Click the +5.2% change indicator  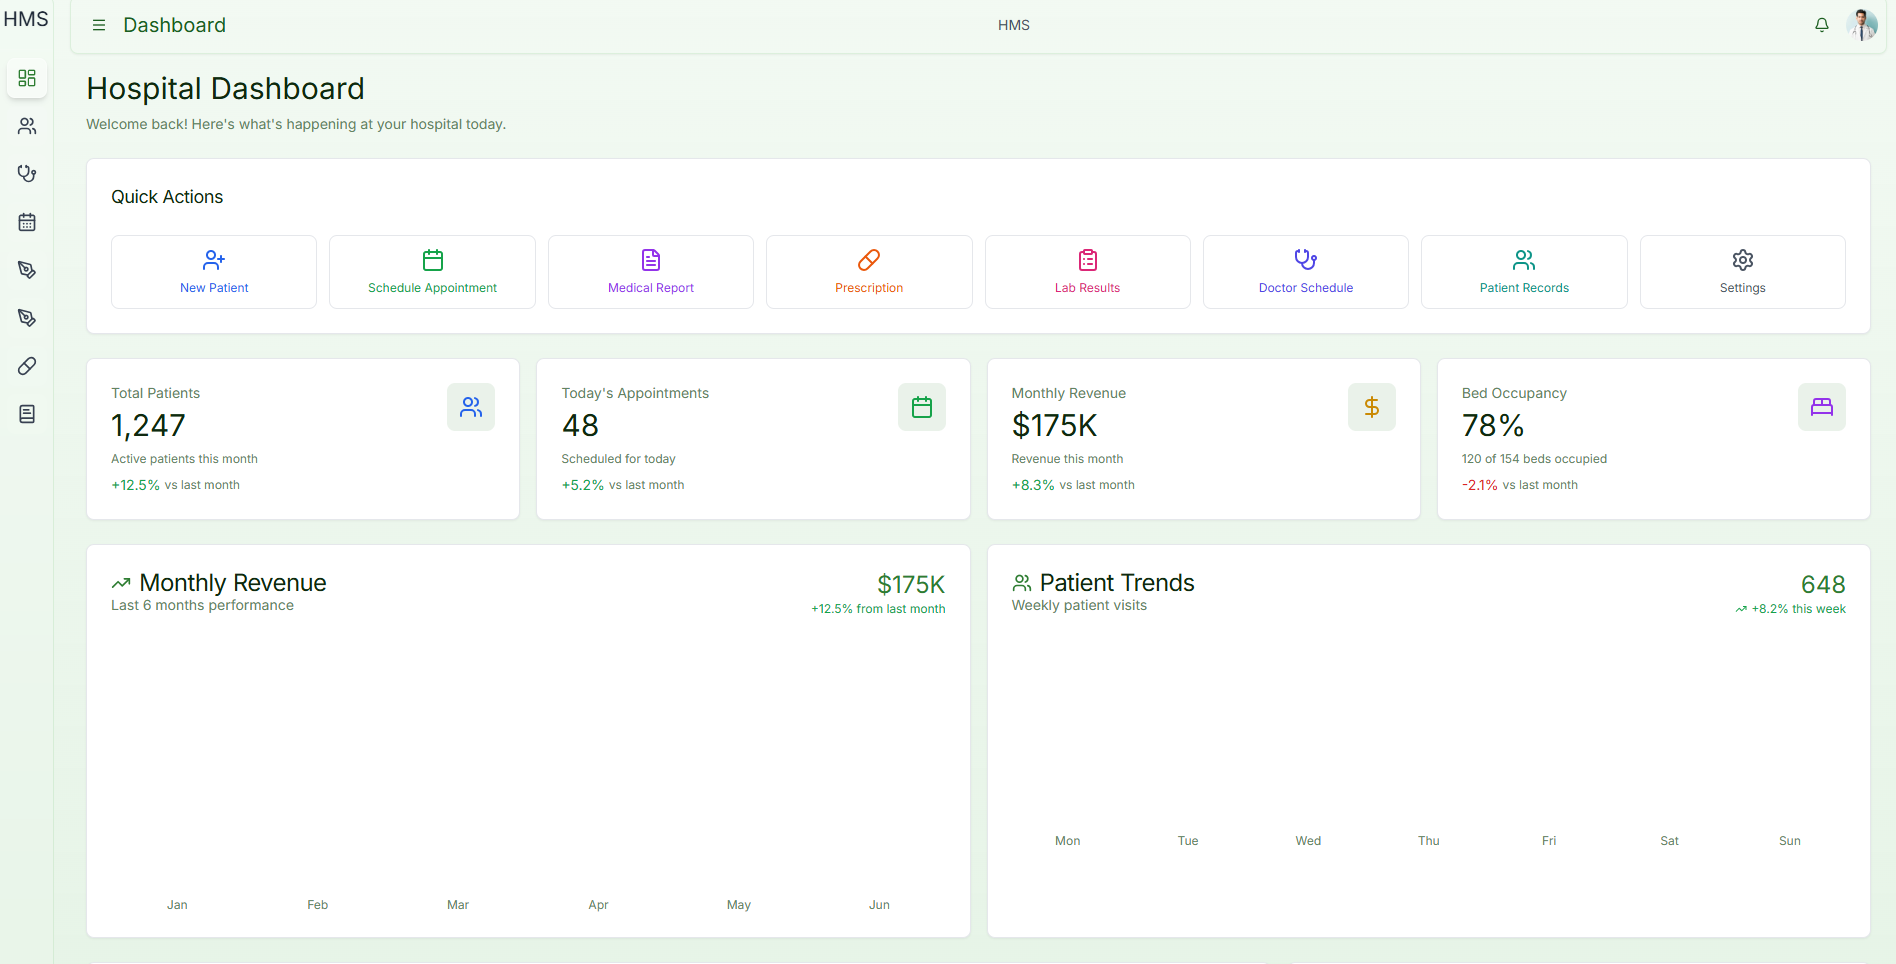click(x=583, y=485)
